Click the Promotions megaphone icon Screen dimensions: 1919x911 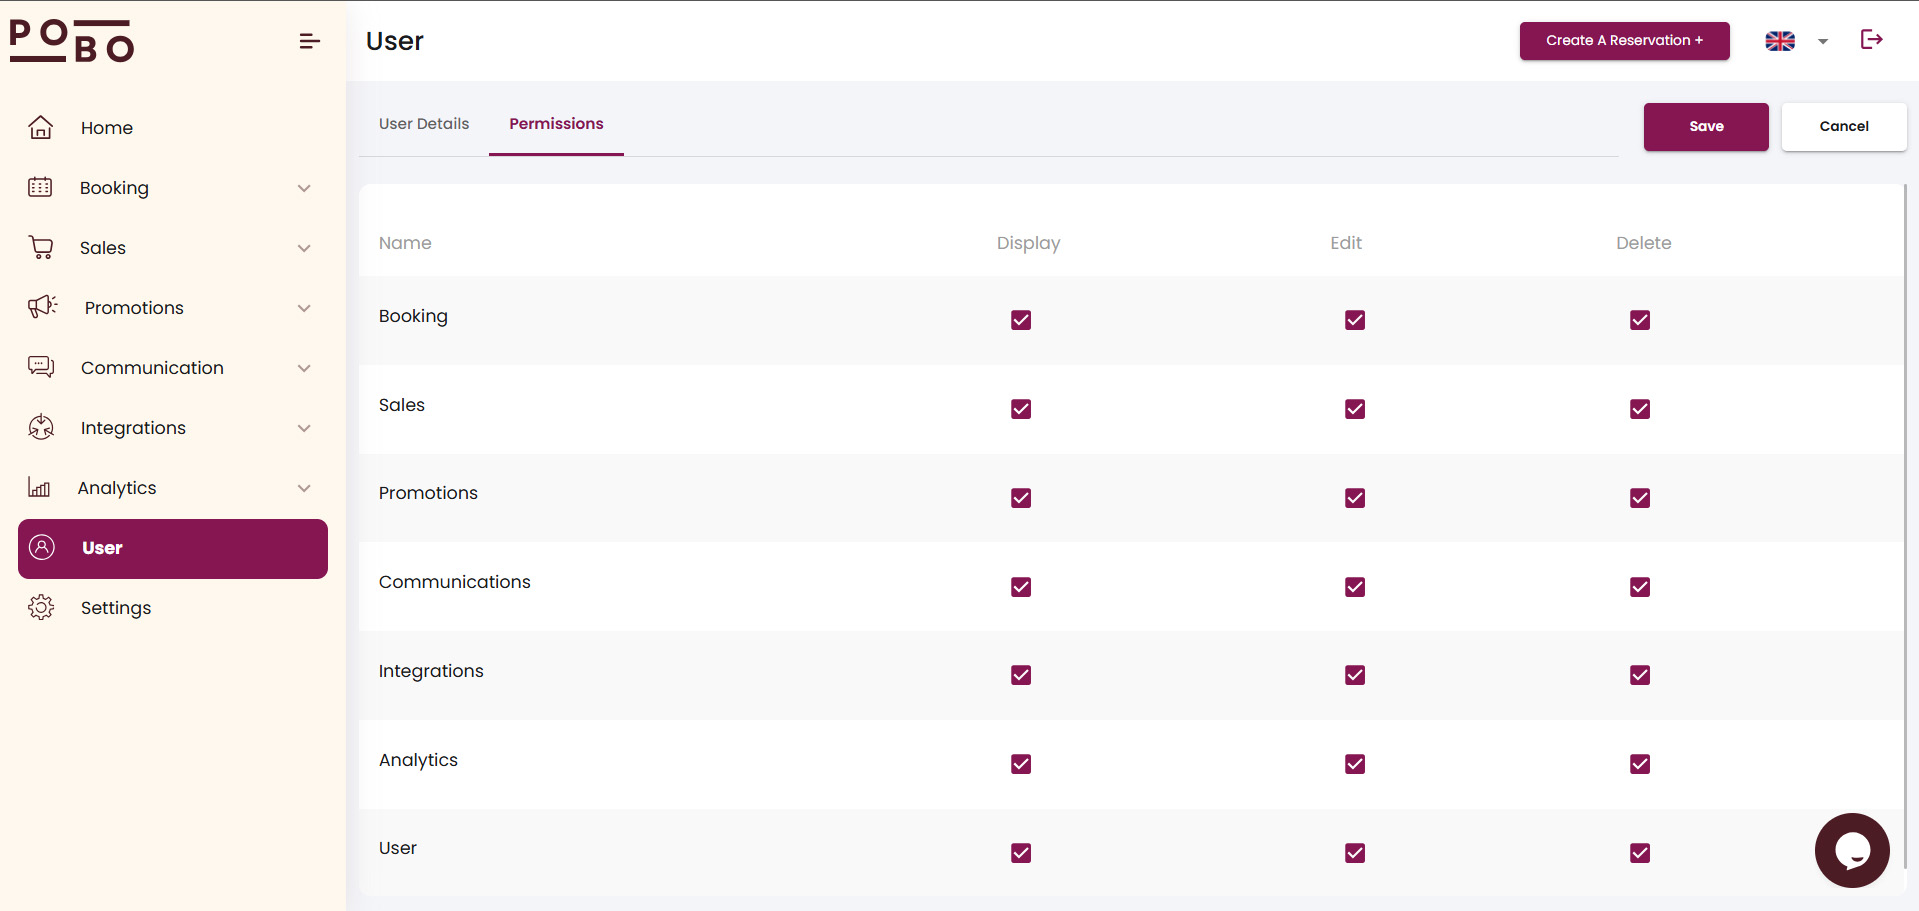pos(42,307)
